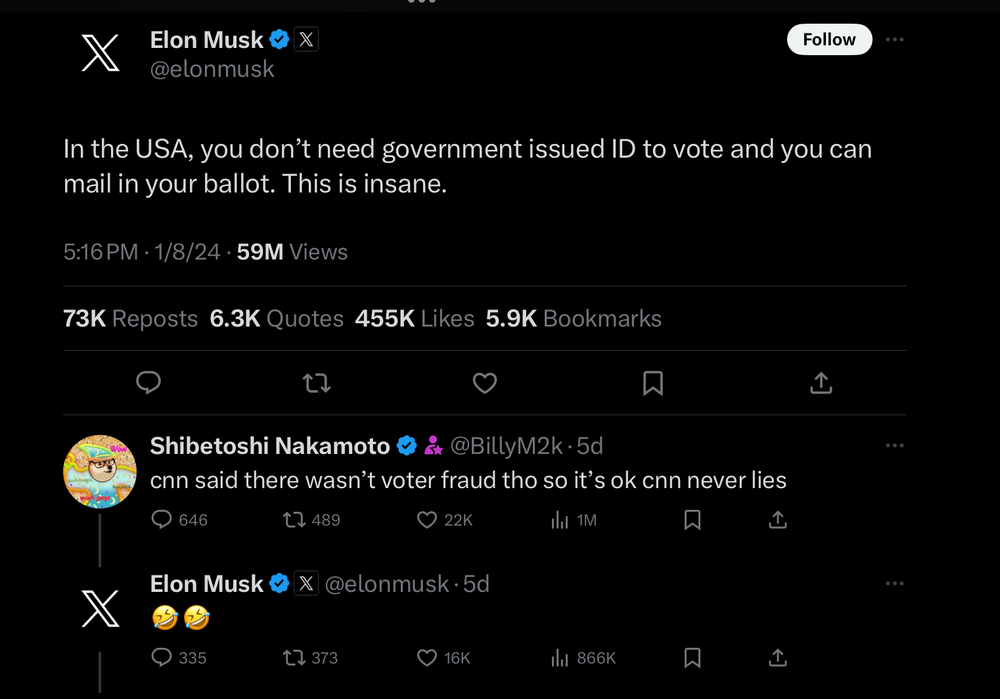Bookmark the main Elon Musk tweet
1000x699 pixels.
tap(653, 383)
